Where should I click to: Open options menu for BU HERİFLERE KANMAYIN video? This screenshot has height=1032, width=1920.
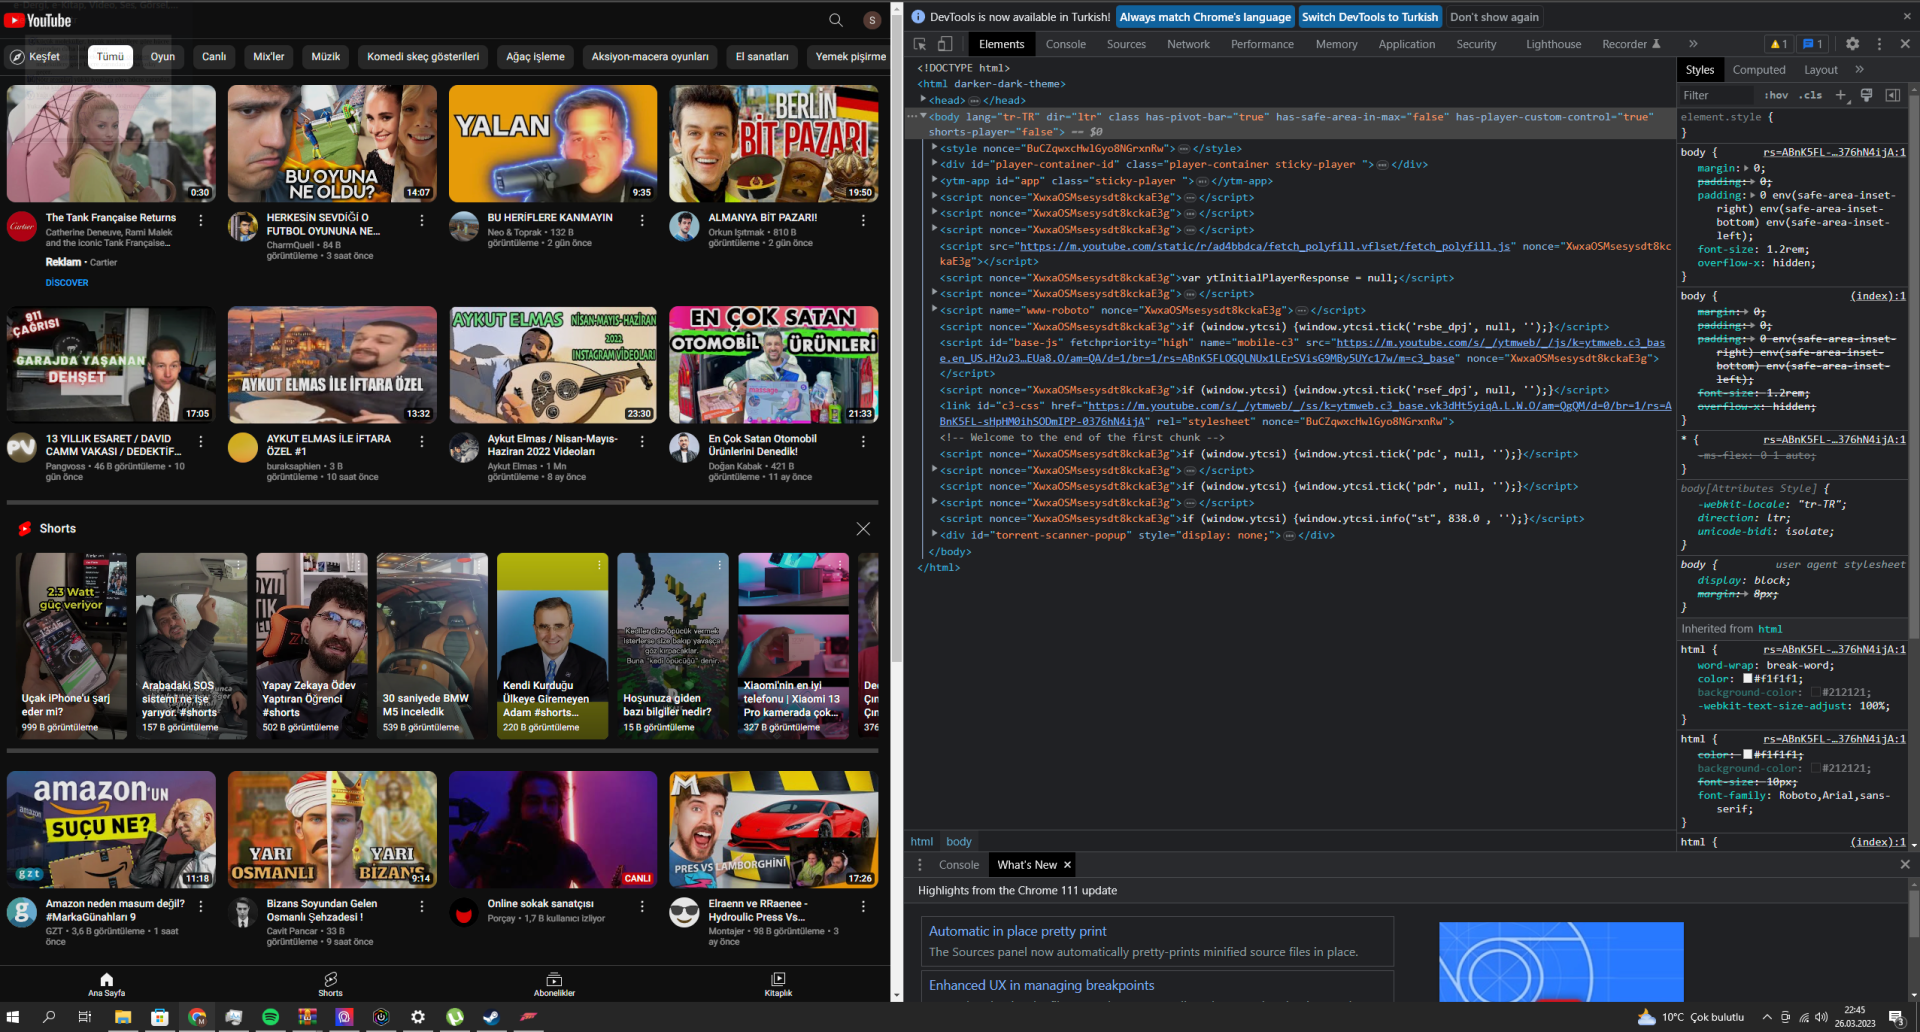click(x=642, y=220)
